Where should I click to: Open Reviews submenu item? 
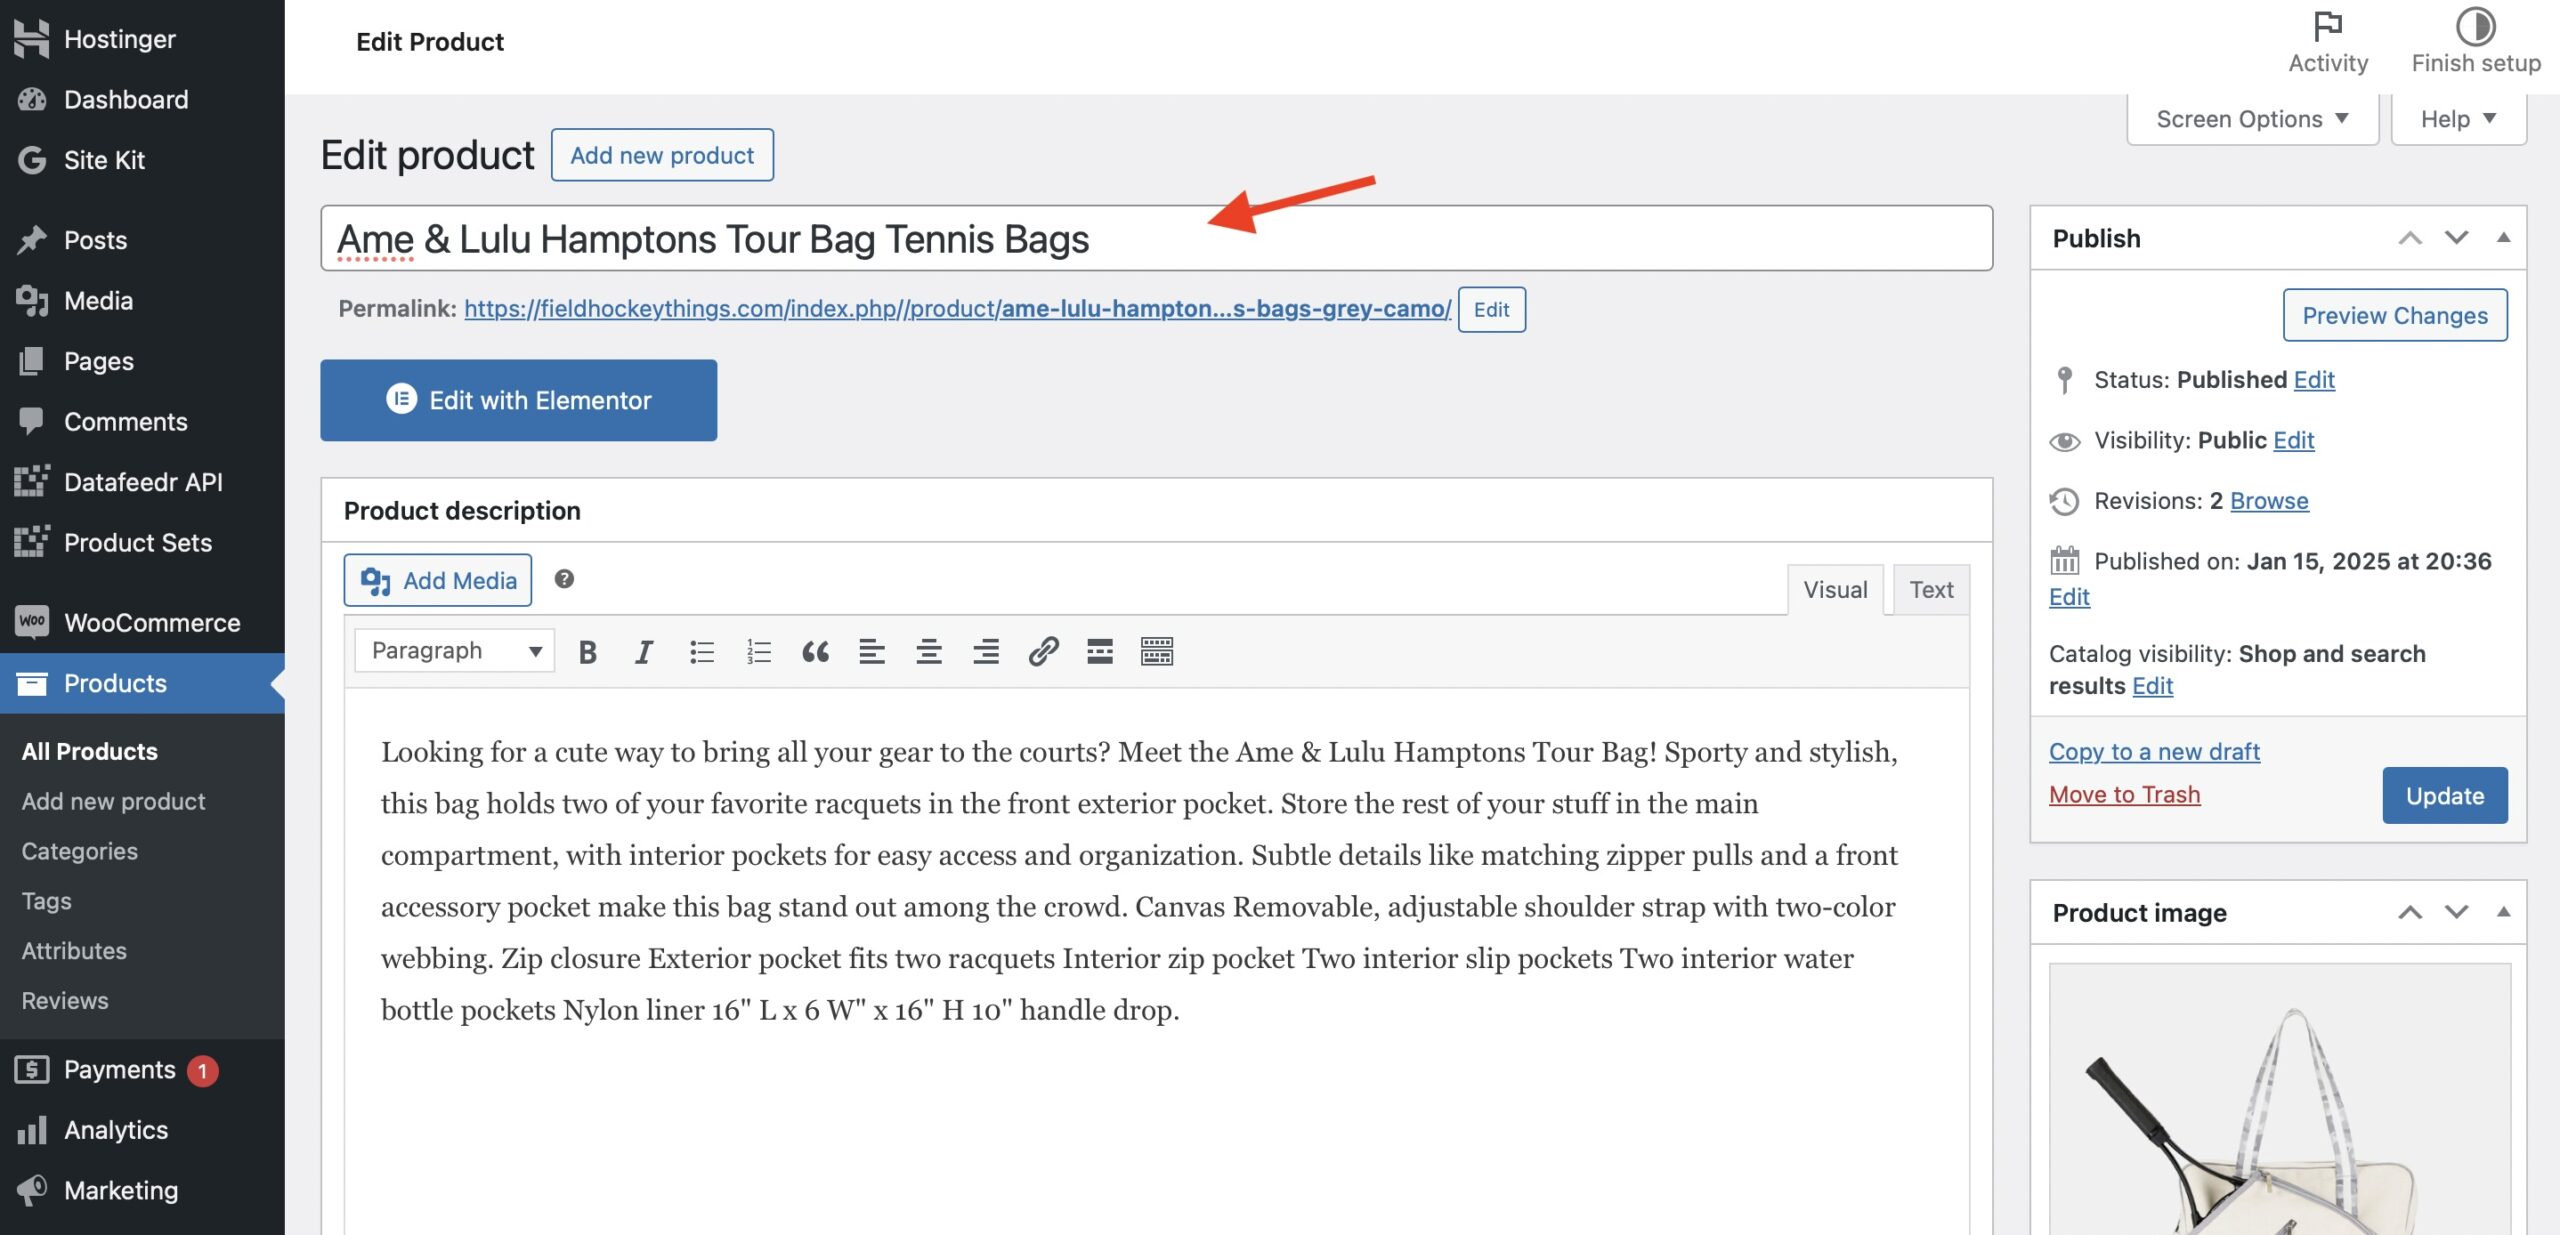click(65, 1001)
